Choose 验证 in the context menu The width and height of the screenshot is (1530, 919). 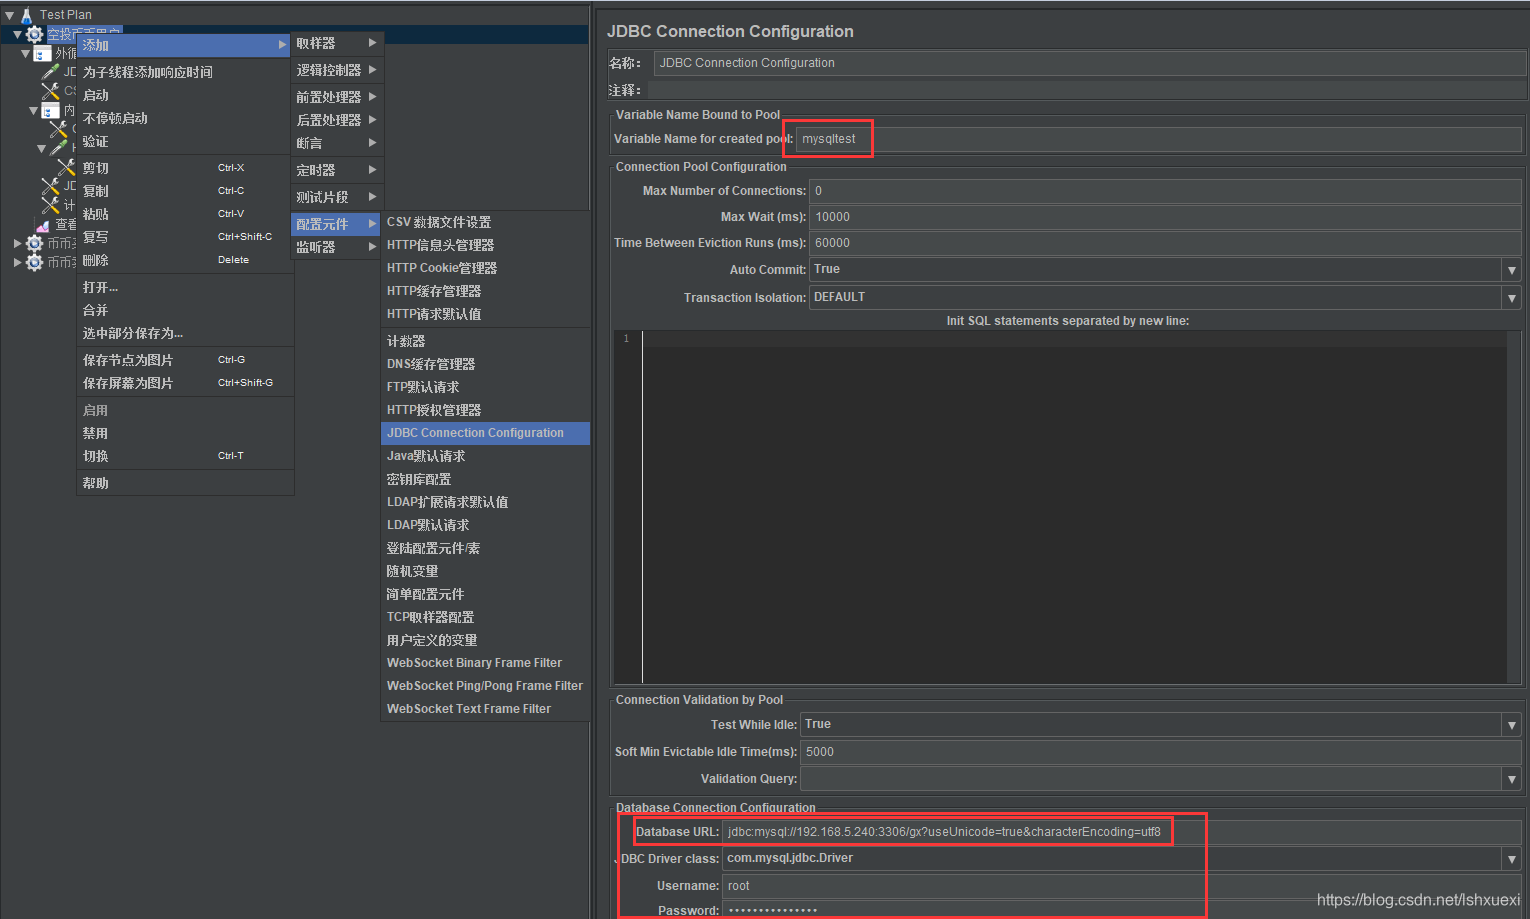184,141
